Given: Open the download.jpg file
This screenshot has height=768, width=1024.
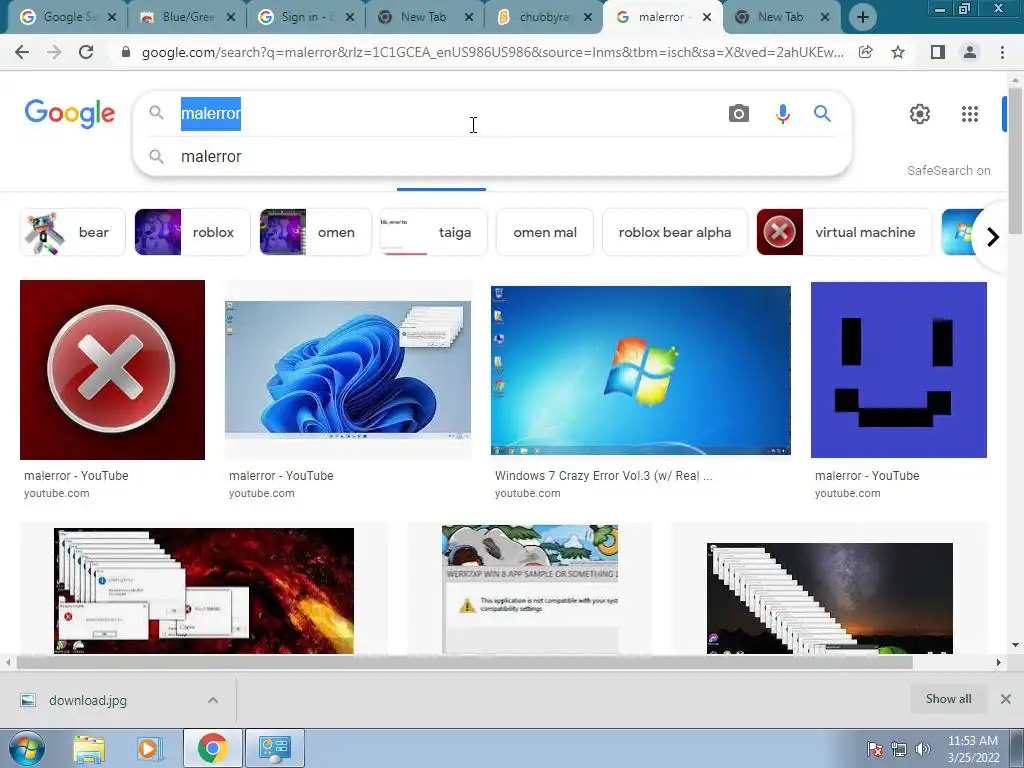Looking at the screenshot, I should click(x=88, y=700).
